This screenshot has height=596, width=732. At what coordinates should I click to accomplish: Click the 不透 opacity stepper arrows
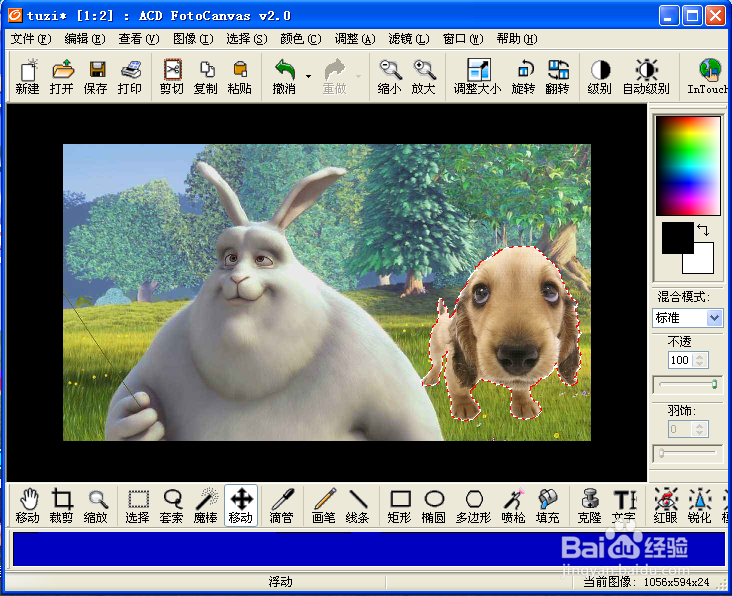699,360
